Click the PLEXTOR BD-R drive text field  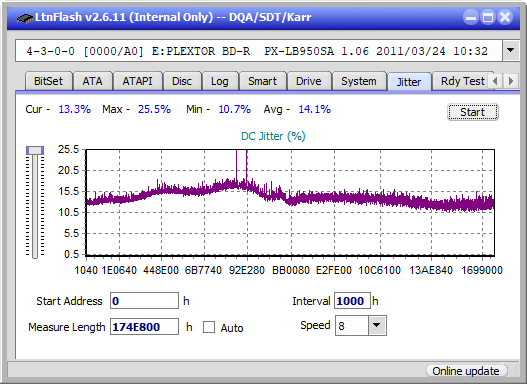pos(259,51)
